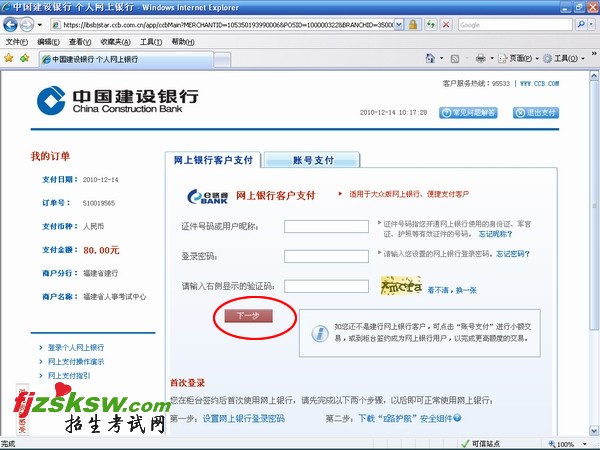Open the 文件(F) menu
600x450 pixels.
coord(17,42)
